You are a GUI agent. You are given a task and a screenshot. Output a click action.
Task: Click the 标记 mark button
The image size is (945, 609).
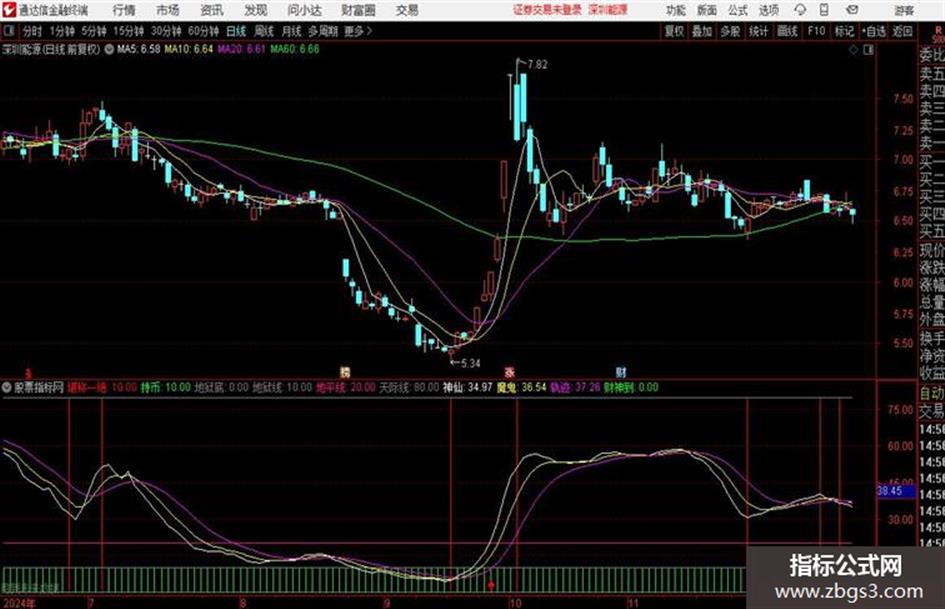pyautogui.click(x=844, y=31)
